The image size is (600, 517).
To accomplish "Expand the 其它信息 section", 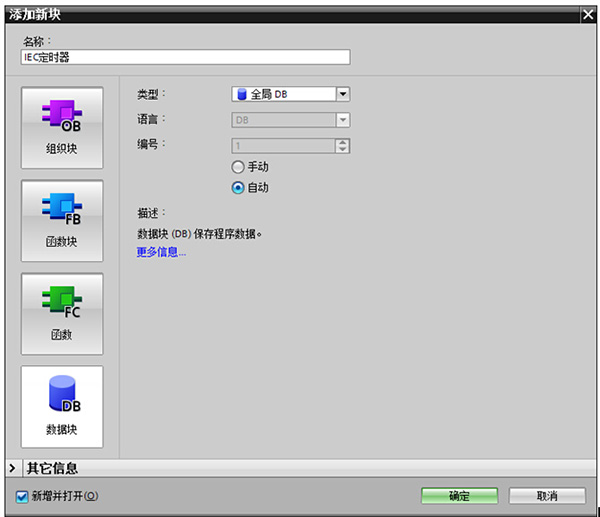I will [13, 467].
